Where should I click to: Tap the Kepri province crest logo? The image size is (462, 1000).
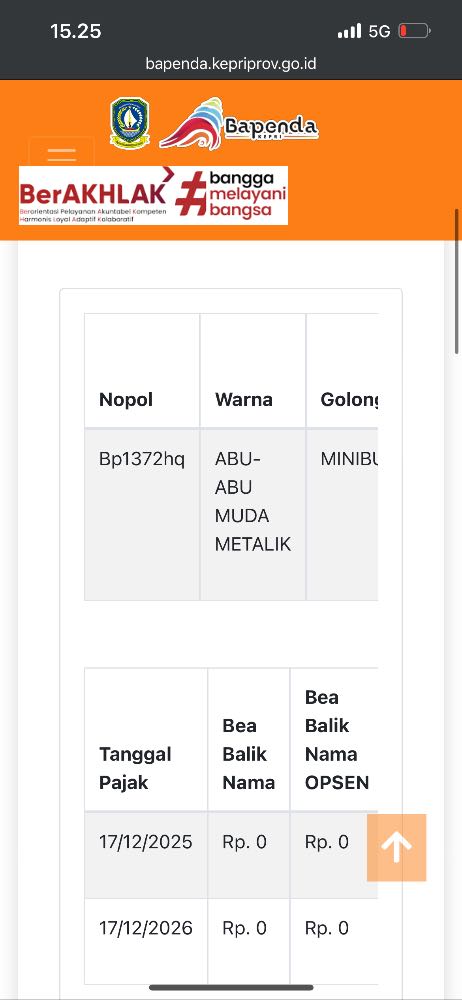click(130, 123)
